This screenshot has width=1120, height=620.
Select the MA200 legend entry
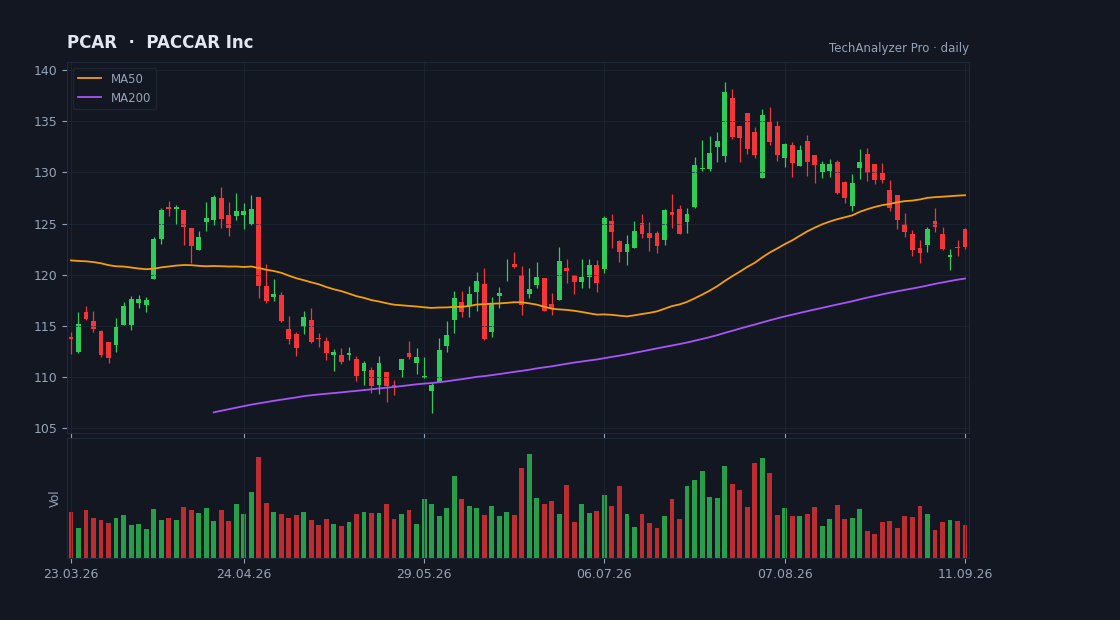pyautogui.click(x=114, y=98)
